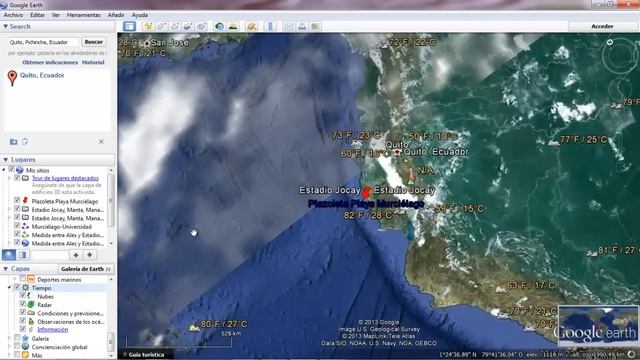Start recording a tour from the toolbar

(201, 26)
